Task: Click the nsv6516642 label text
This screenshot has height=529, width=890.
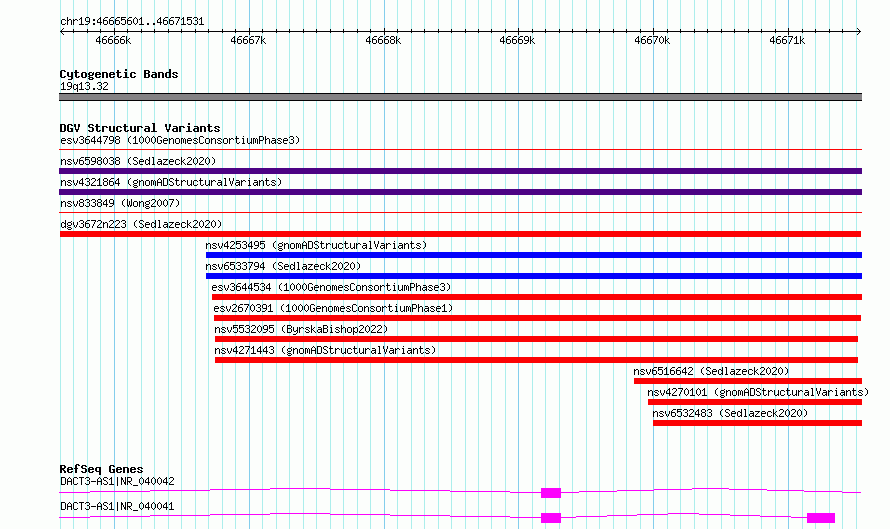Action: click(711, 371)
